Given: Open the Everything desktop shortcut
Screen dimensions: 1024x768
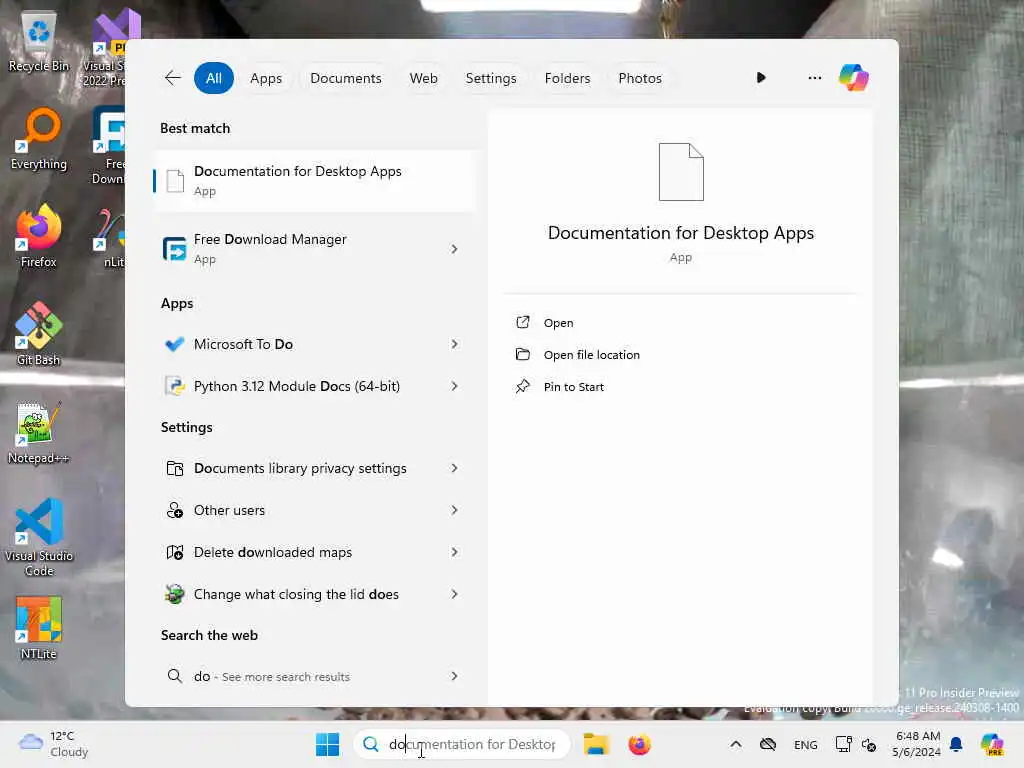Looking at the screenshot, I should coord(39,139).
